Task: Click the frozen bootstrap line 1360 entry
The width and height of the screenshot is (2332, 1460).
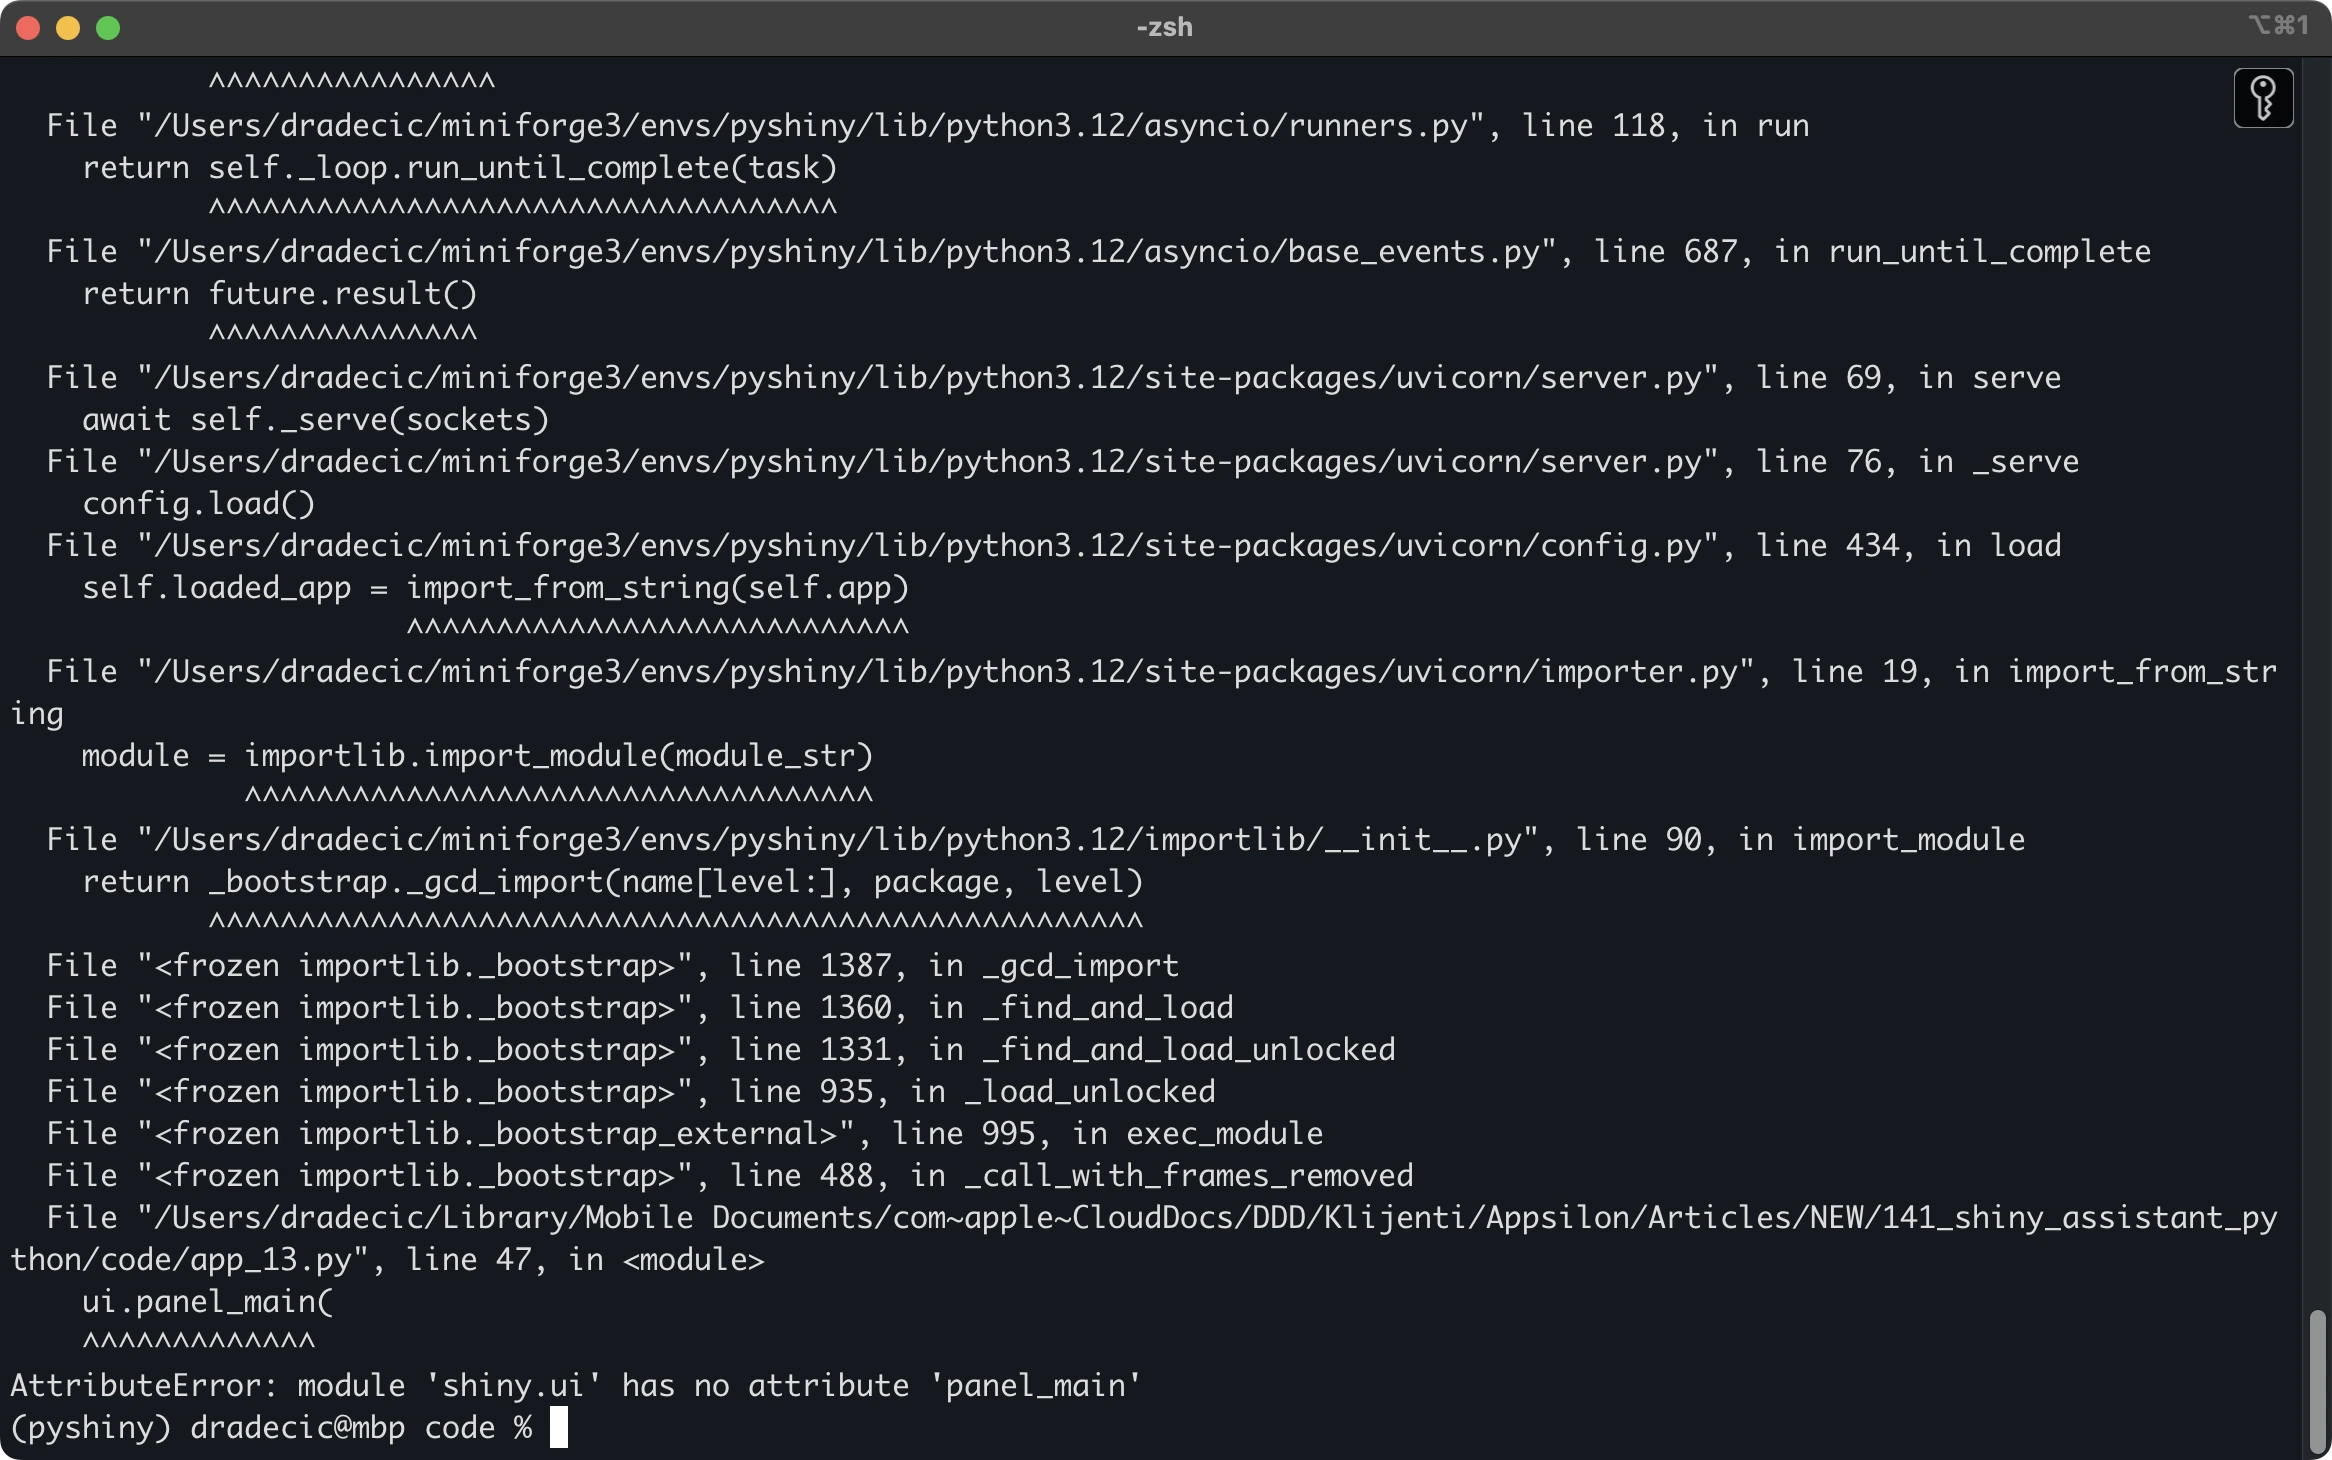Action: pyautogui.click(x=640, y=1007)
